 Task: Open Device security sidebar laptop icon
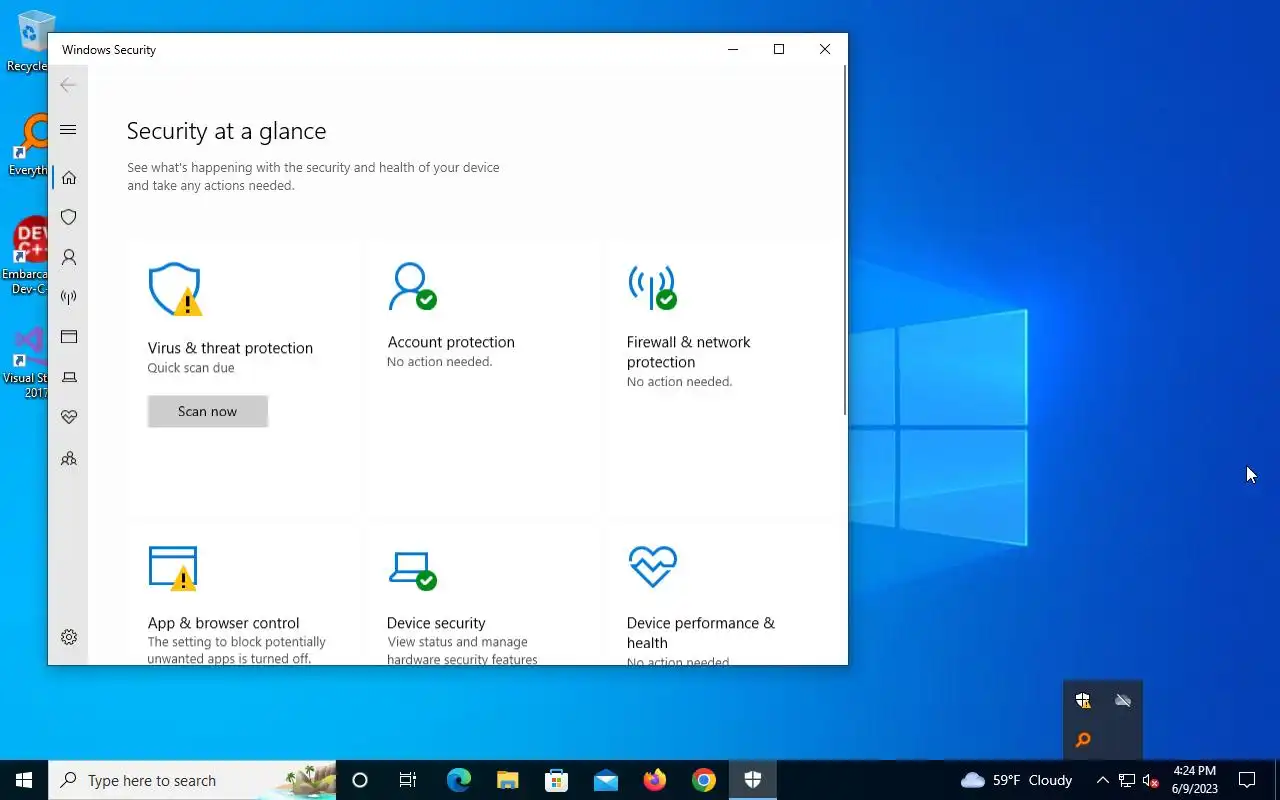click(69, 377)
